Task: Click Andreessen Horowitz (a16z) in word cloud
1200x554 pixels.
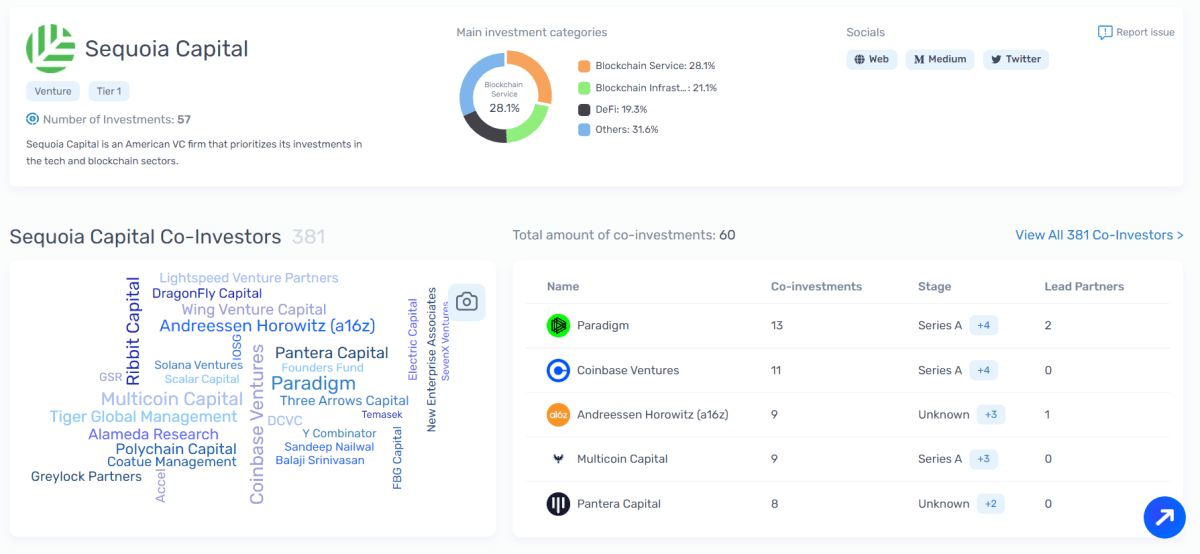Action: [267, 326]
